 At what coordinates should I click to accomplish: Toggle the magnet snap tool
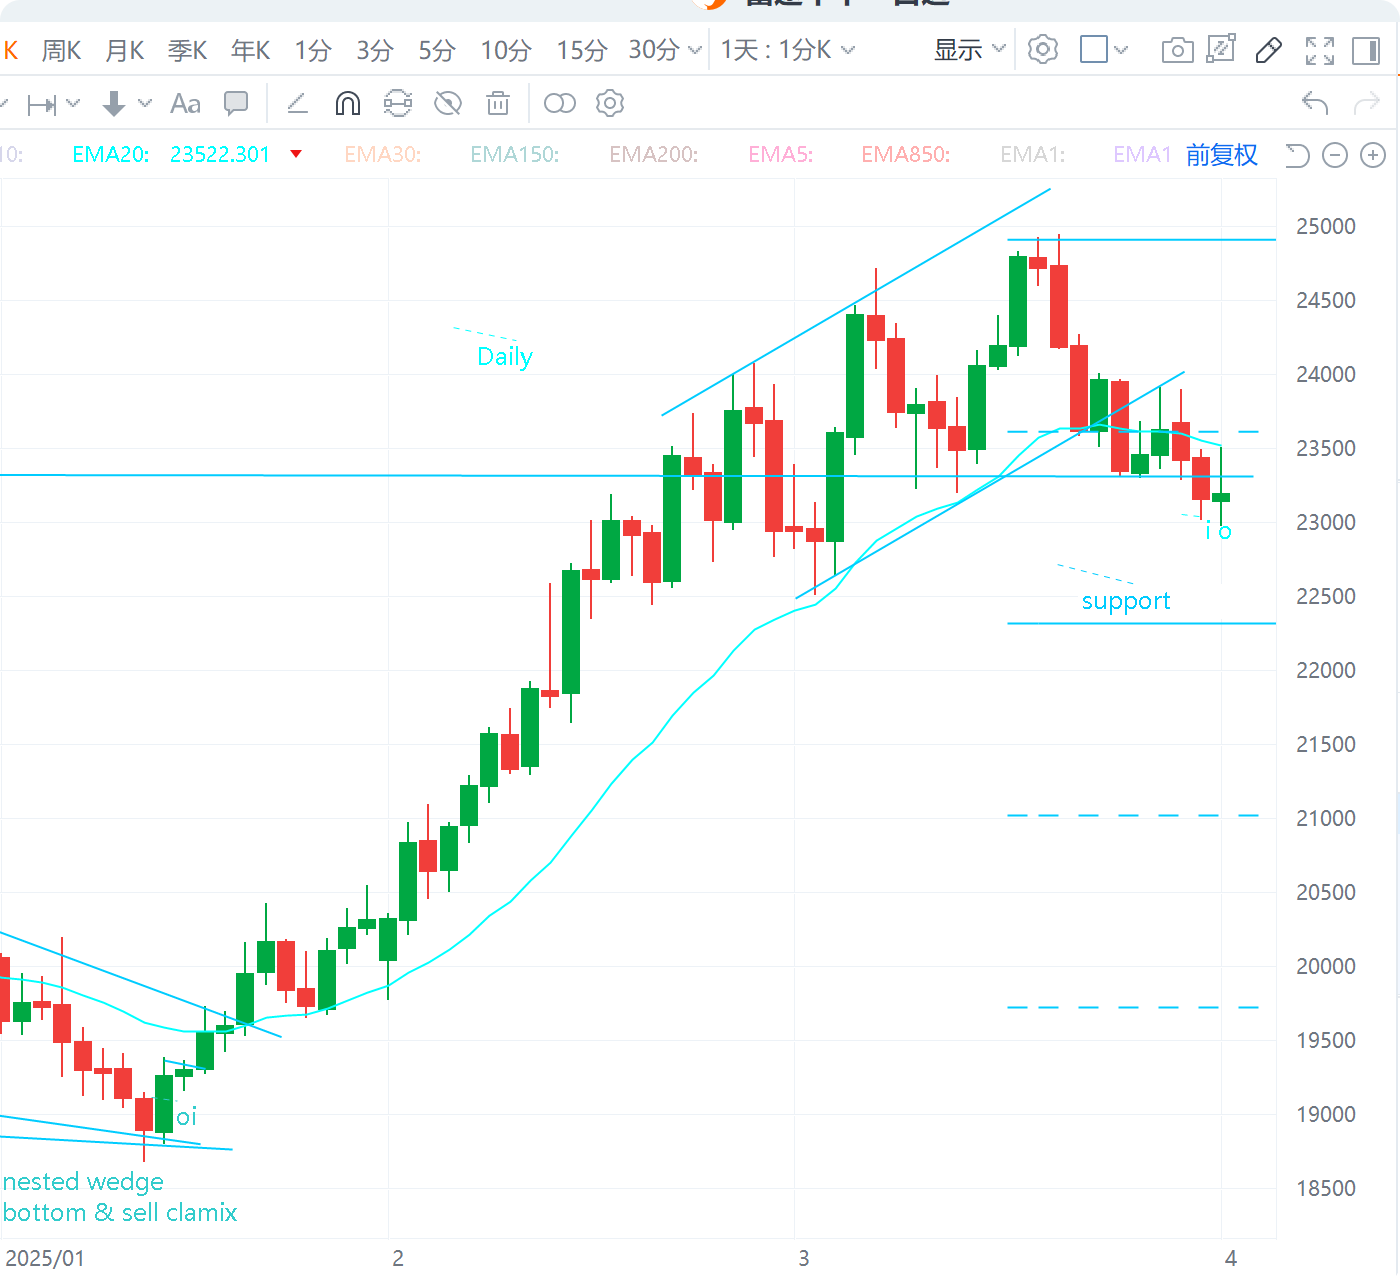pos(347,103)
